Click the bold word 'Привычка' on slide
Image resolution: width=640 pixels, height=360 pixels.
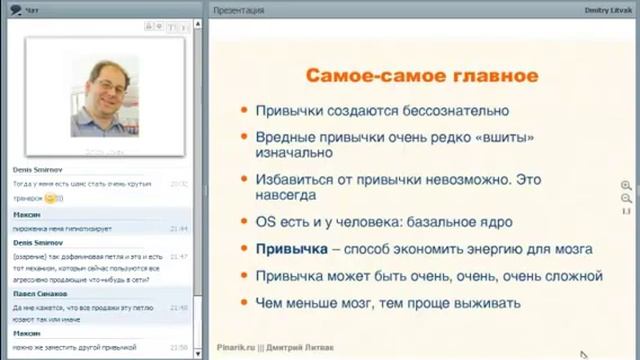click(x=291, y=249)
